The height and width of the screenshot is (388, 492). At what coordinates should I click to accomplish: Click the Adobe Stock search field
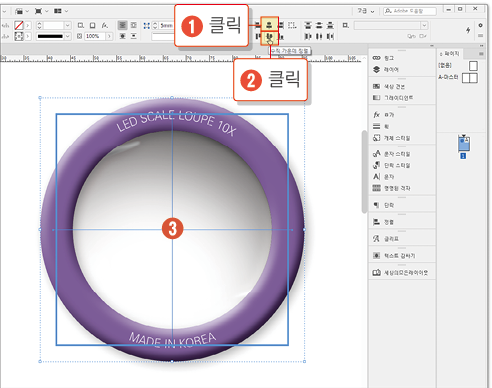click(x=410, y=11)
